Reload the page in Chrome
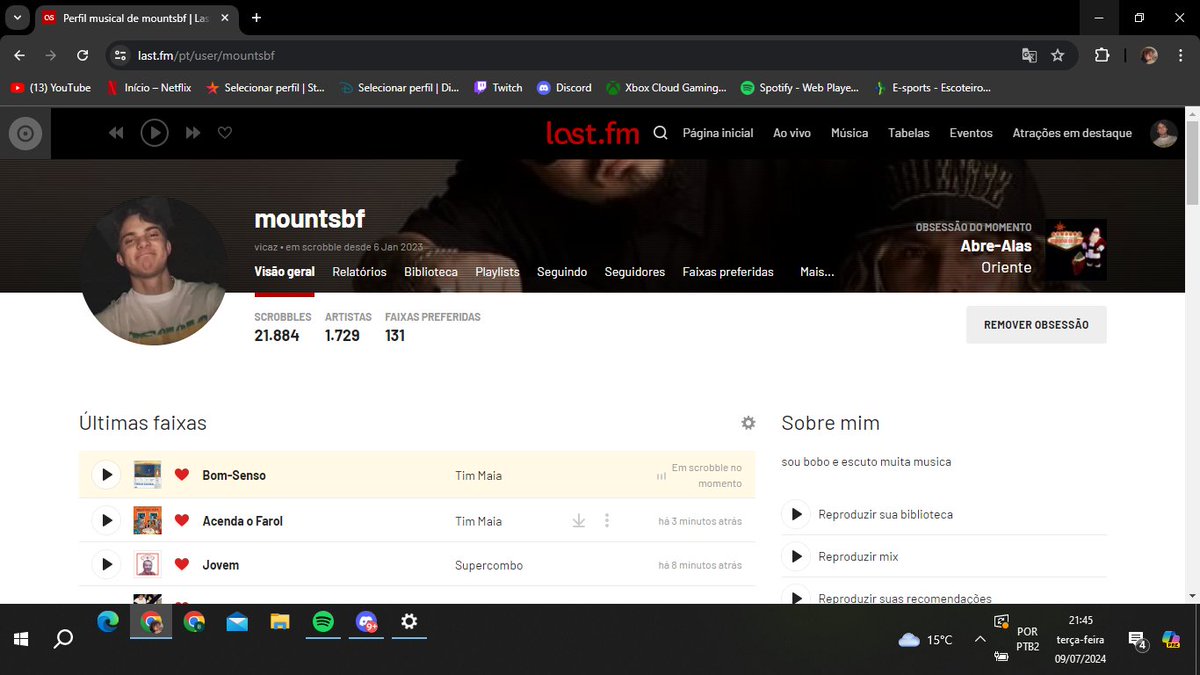The height and width of the screenshot is (675, 1200). point(83,56)
